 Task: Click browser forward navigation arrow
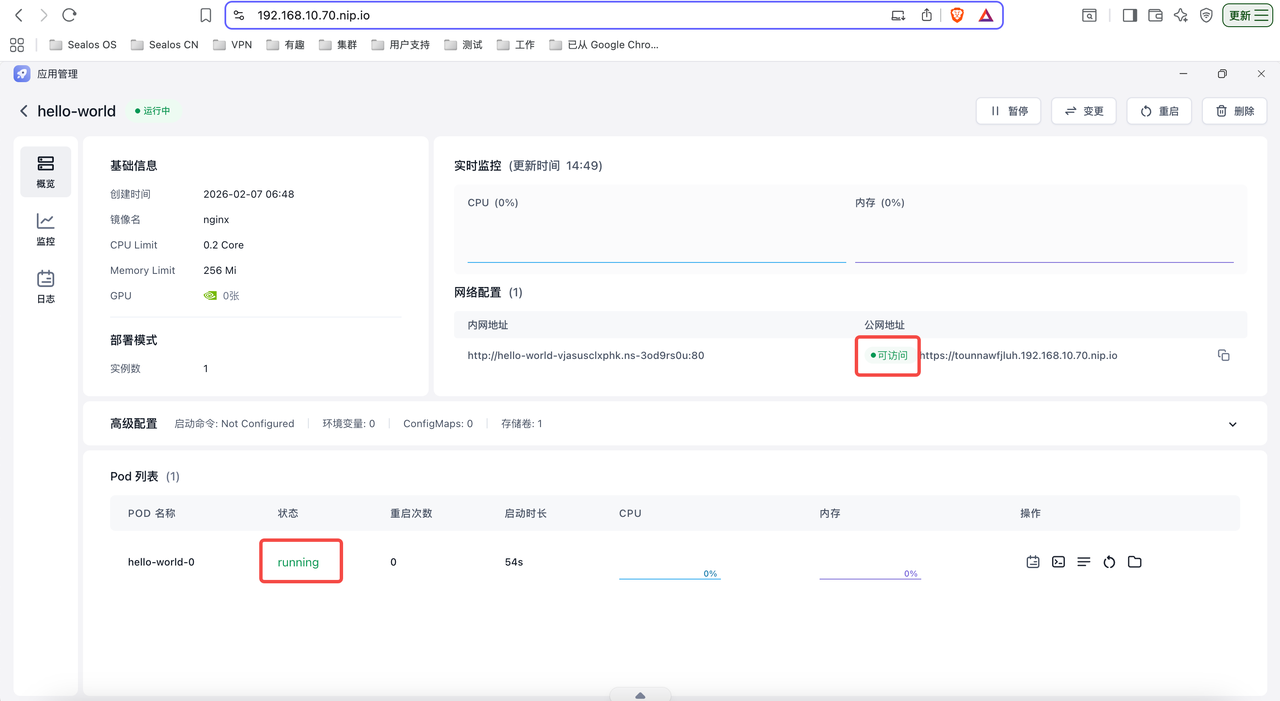pos(44,15)
